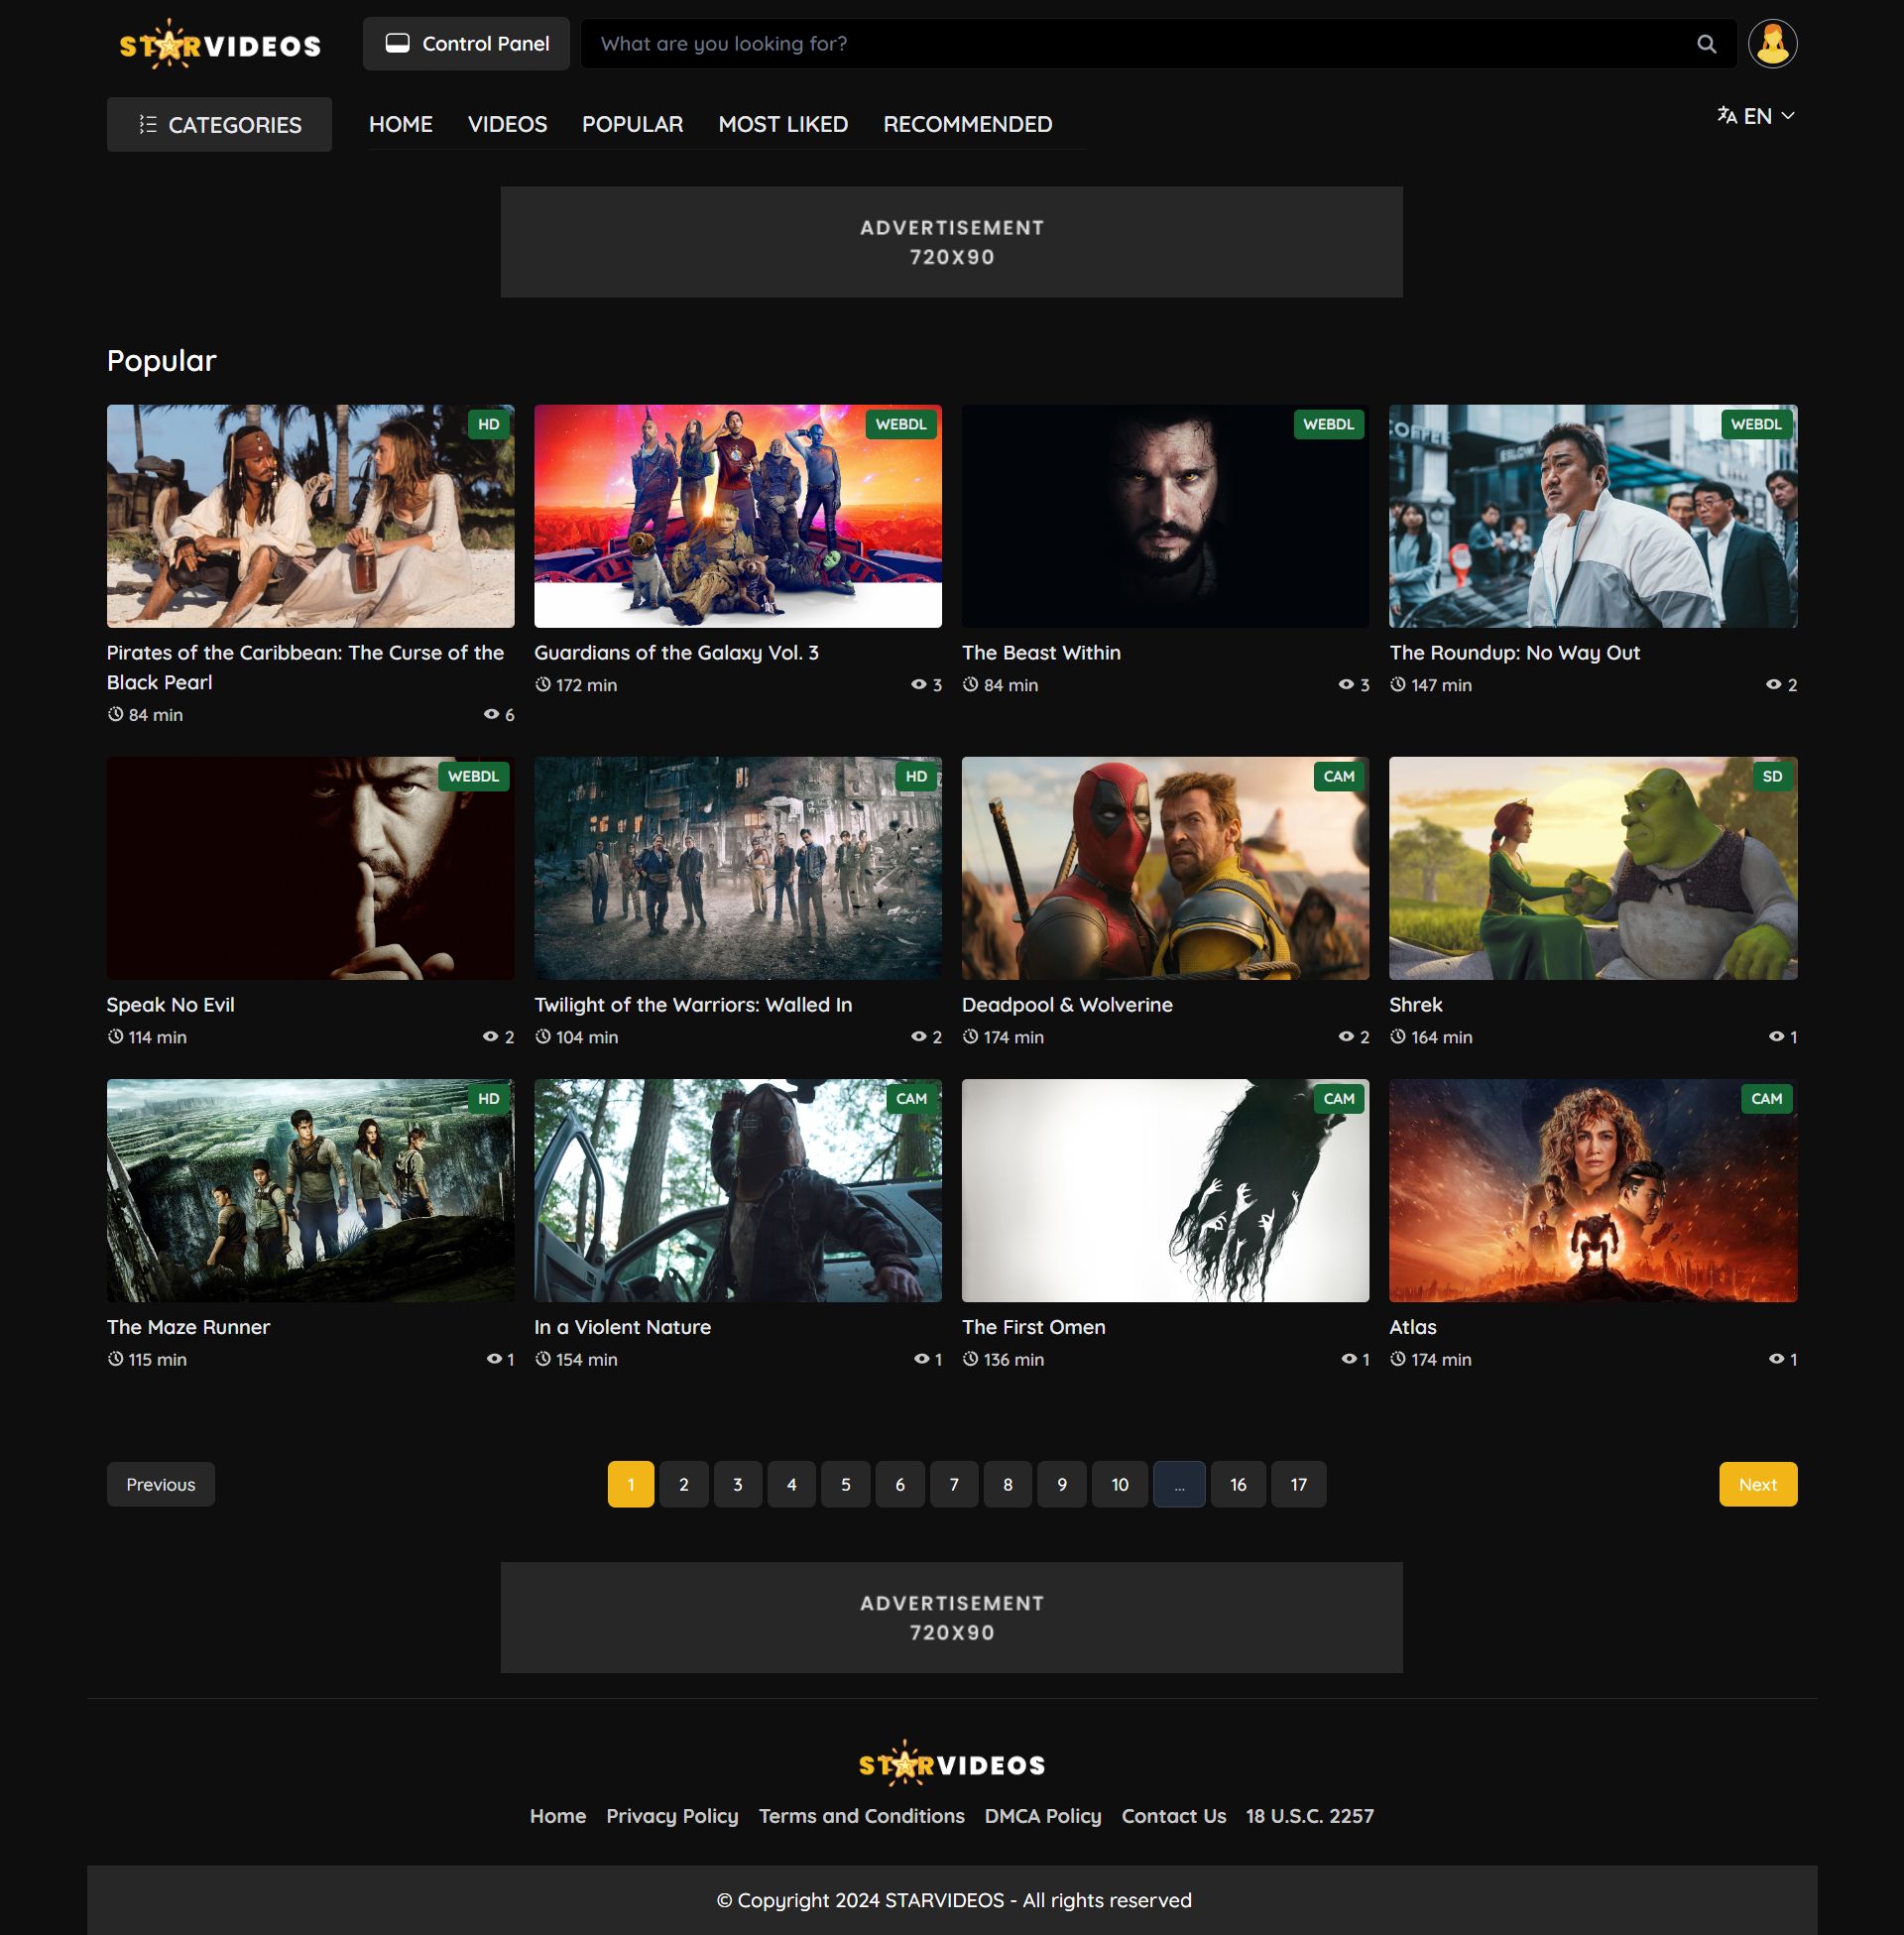The image size is (1904, 1935).
Task: Click the search magnifier icon
Action: point(1706,44)
